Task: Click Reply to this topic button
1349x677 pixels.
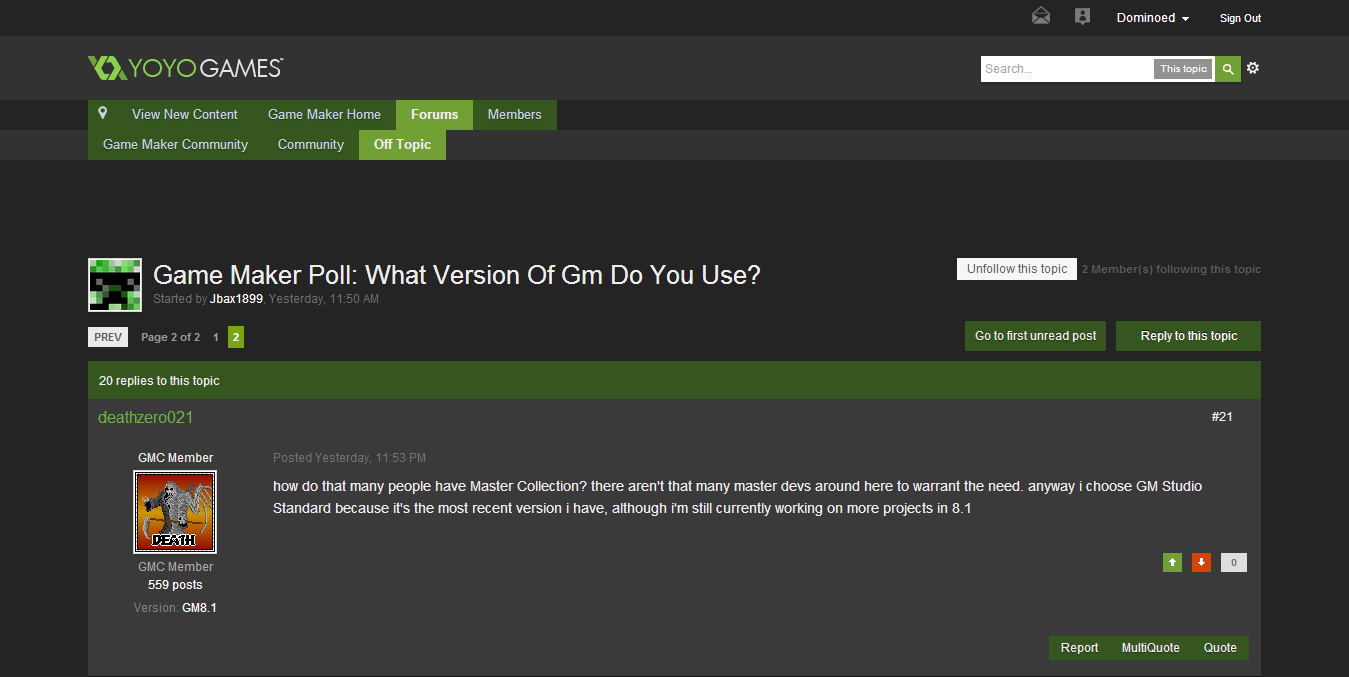Action: 1189,336
